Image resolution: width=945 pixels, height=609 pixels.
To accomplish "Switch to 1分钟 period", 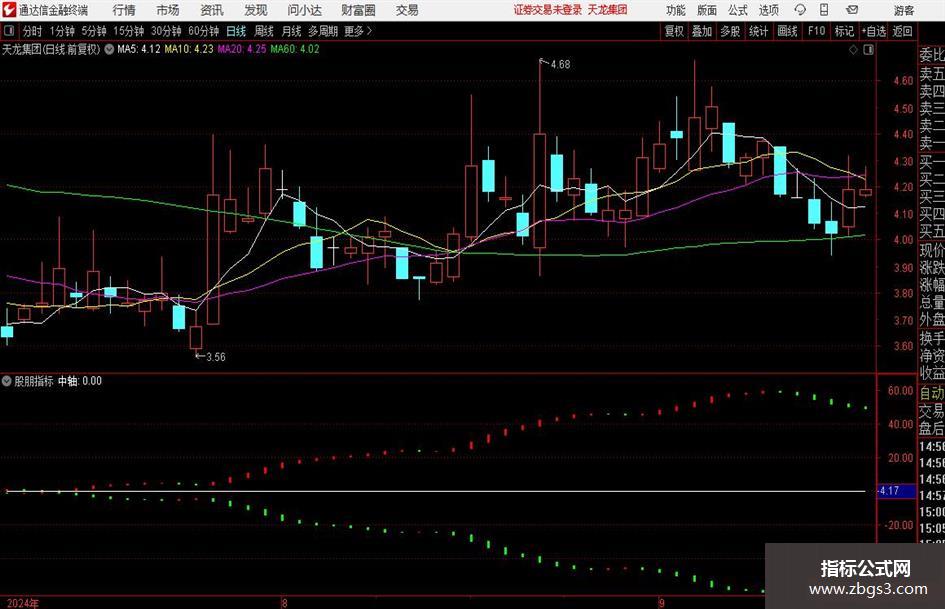I will click(x=62, y=31).
